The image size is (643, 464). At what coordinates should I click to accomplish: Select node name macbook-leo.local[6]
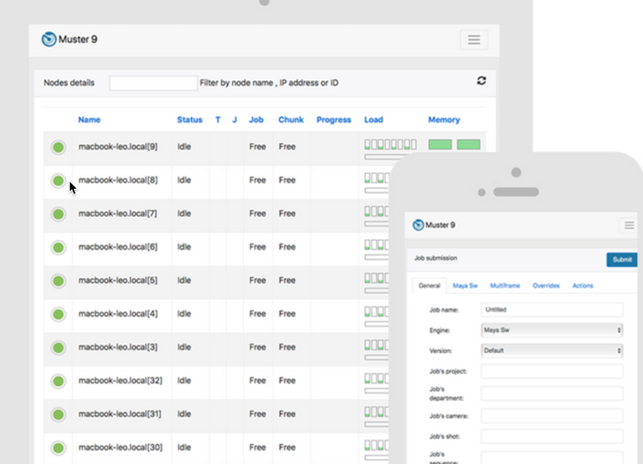click(118, 247)
